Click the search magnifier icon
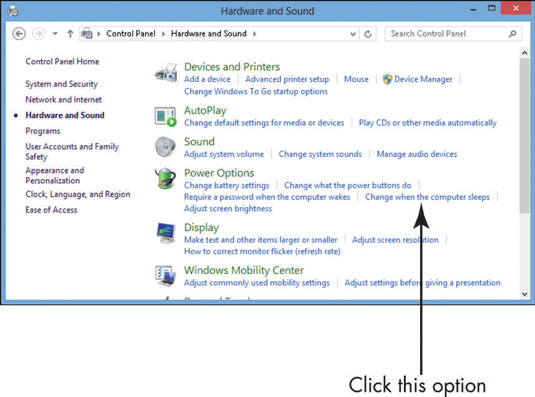This screenshot has height=397, width=535. click(x=512, y=34)
